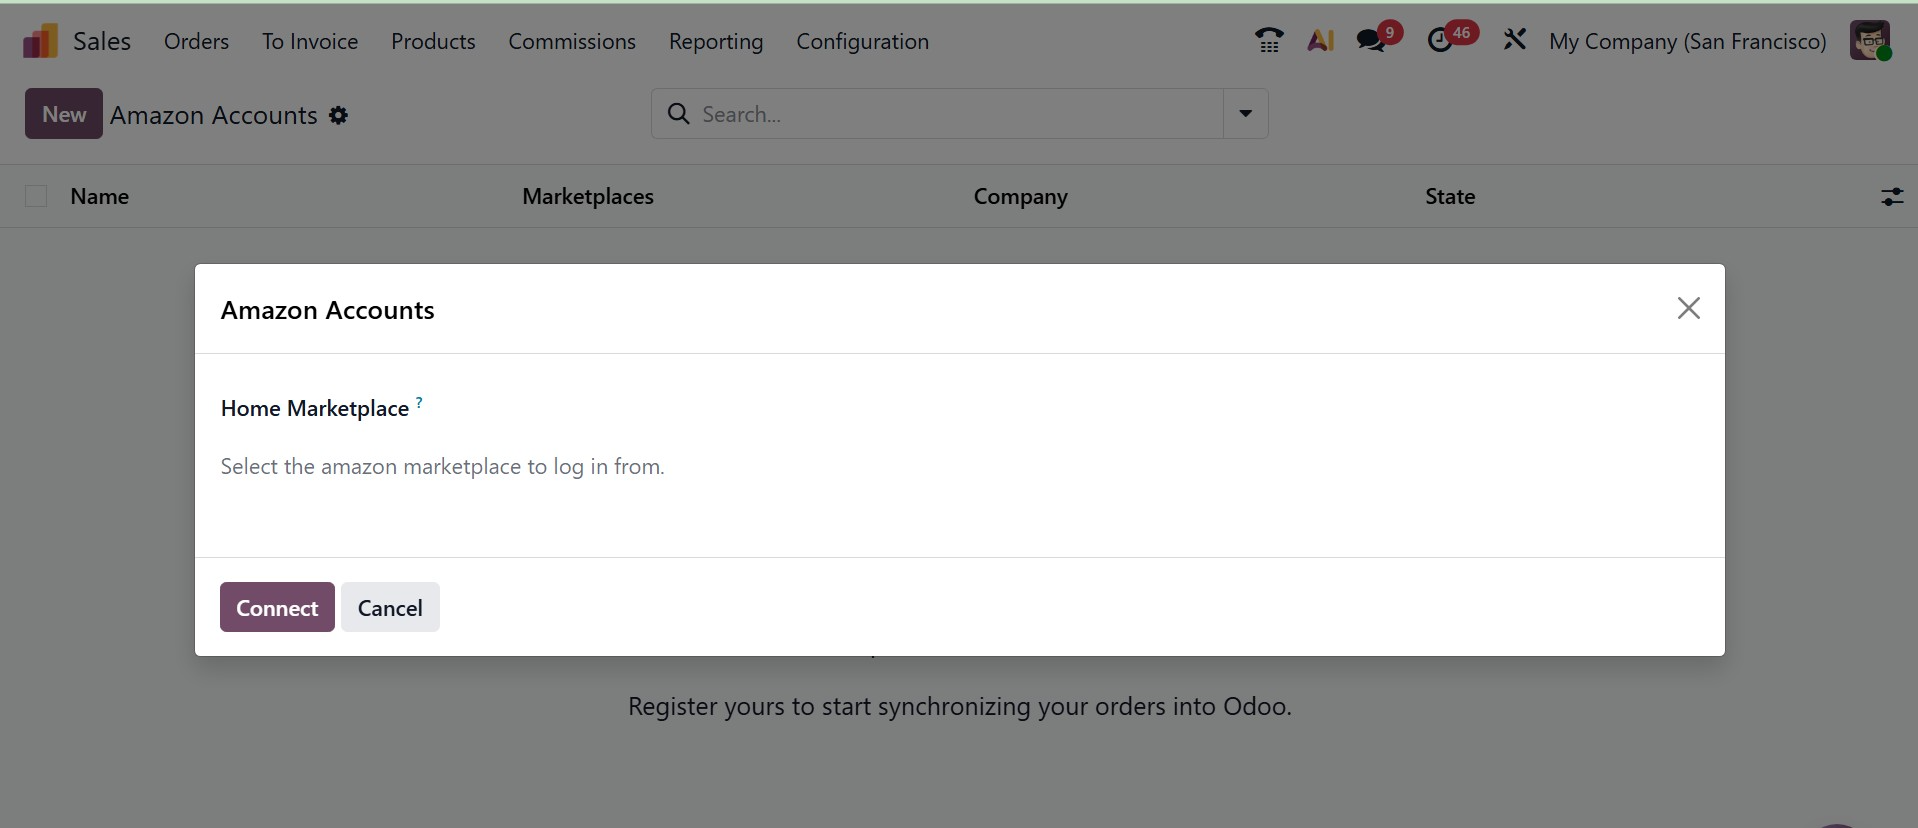Click the Home Marketplace help question mark

[419, 402]
